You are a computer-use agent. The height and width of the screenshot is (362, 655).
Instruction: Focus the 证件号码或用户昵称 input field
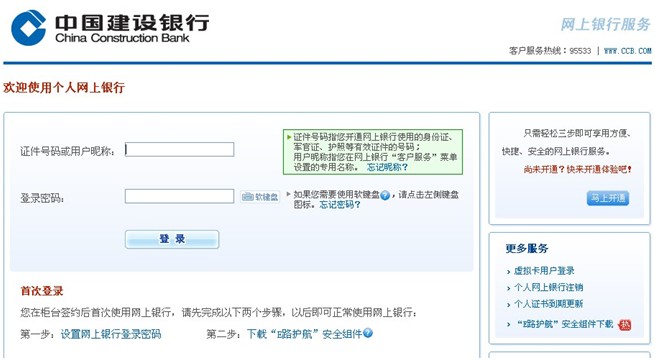point(179,149)
